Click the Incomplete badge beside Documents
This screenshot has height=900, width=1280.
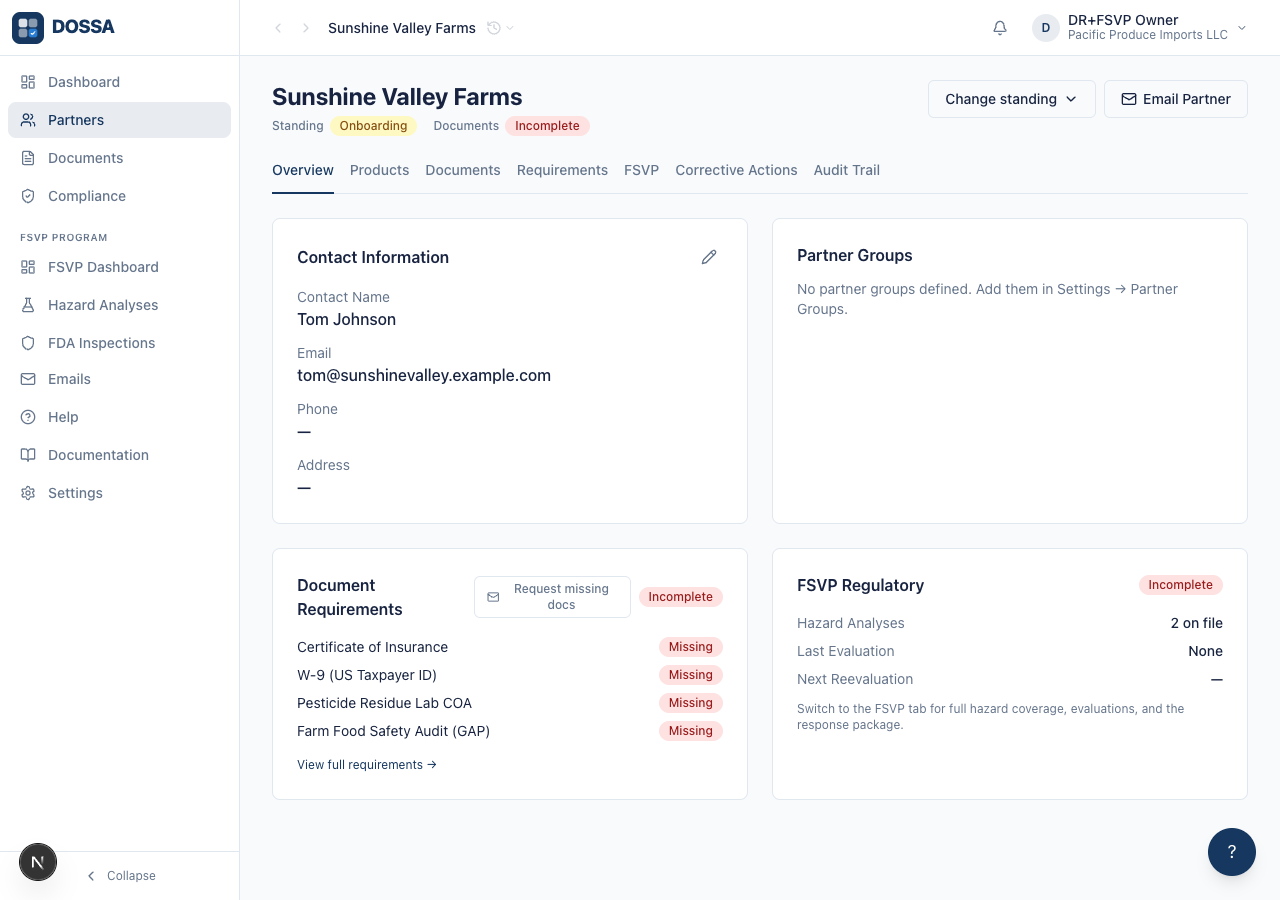point(547,126)
